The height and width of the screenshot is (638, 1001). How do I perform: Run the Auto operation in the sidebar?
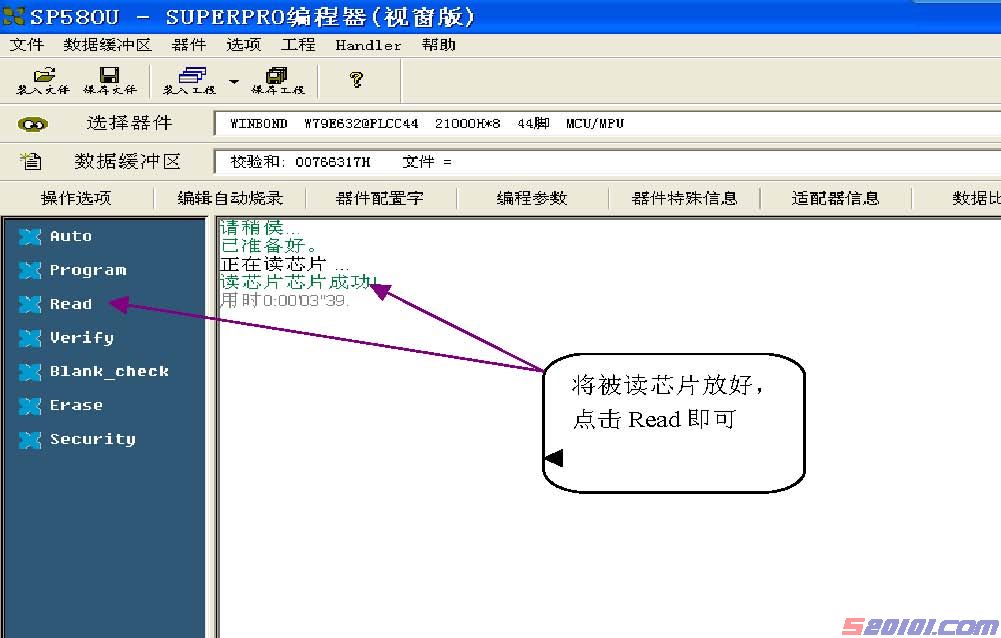click(x=70, y=236)
